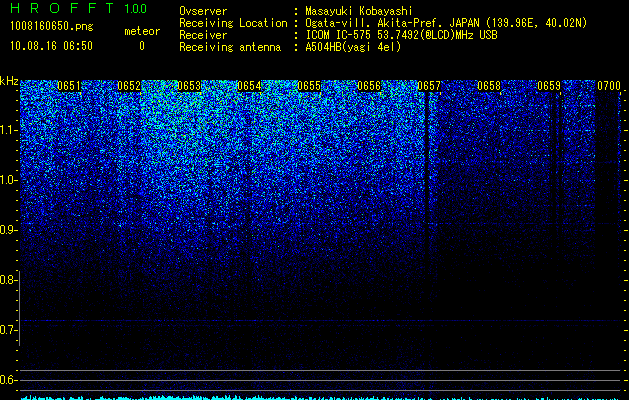Click the kHz axis unit label
Viewport: 629px width, 400px height.
tap(9, 81)
